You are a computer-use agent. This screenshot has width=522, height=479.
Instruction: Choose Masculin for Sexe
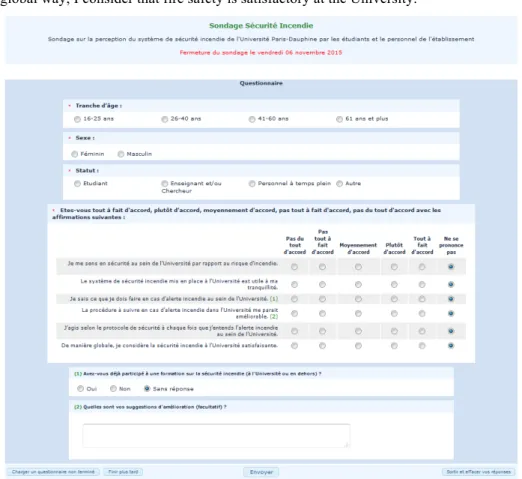[121, 154]
